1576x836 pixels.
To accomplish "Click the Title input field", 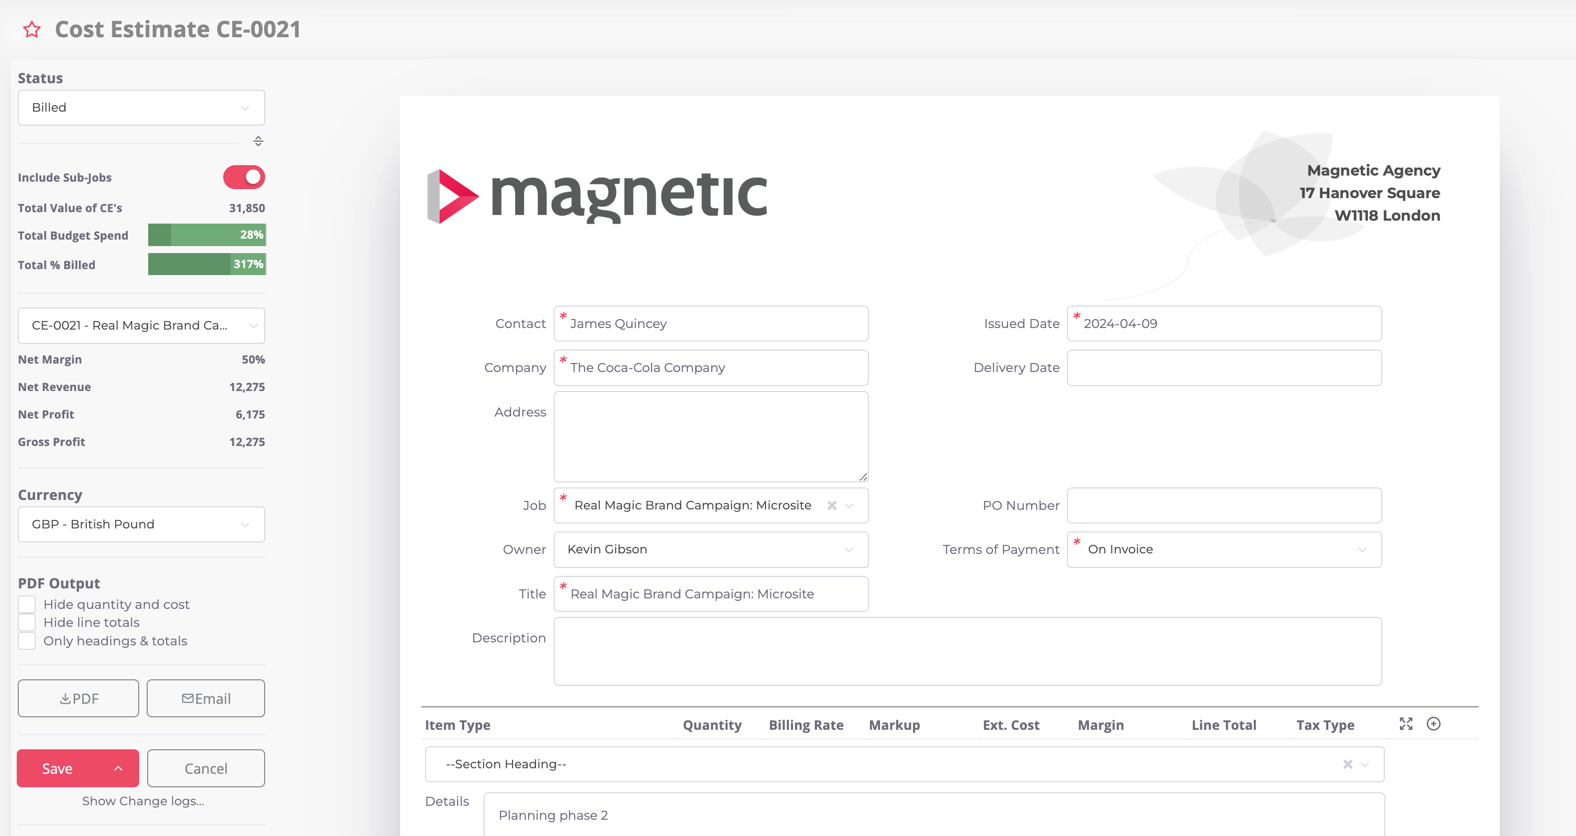I will 711,594.
